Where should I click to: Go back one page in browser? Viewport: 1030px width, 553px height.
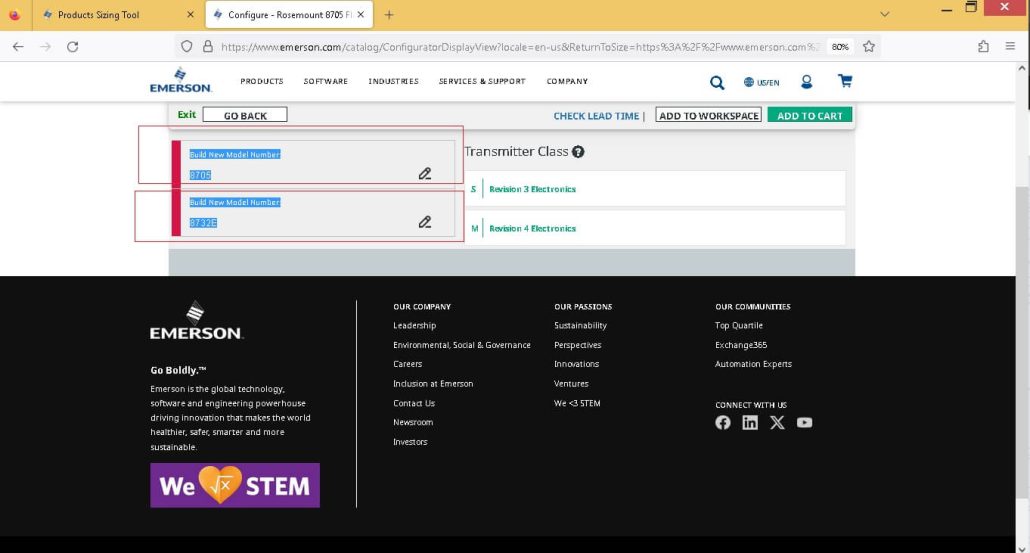click(x=18, y=47)
